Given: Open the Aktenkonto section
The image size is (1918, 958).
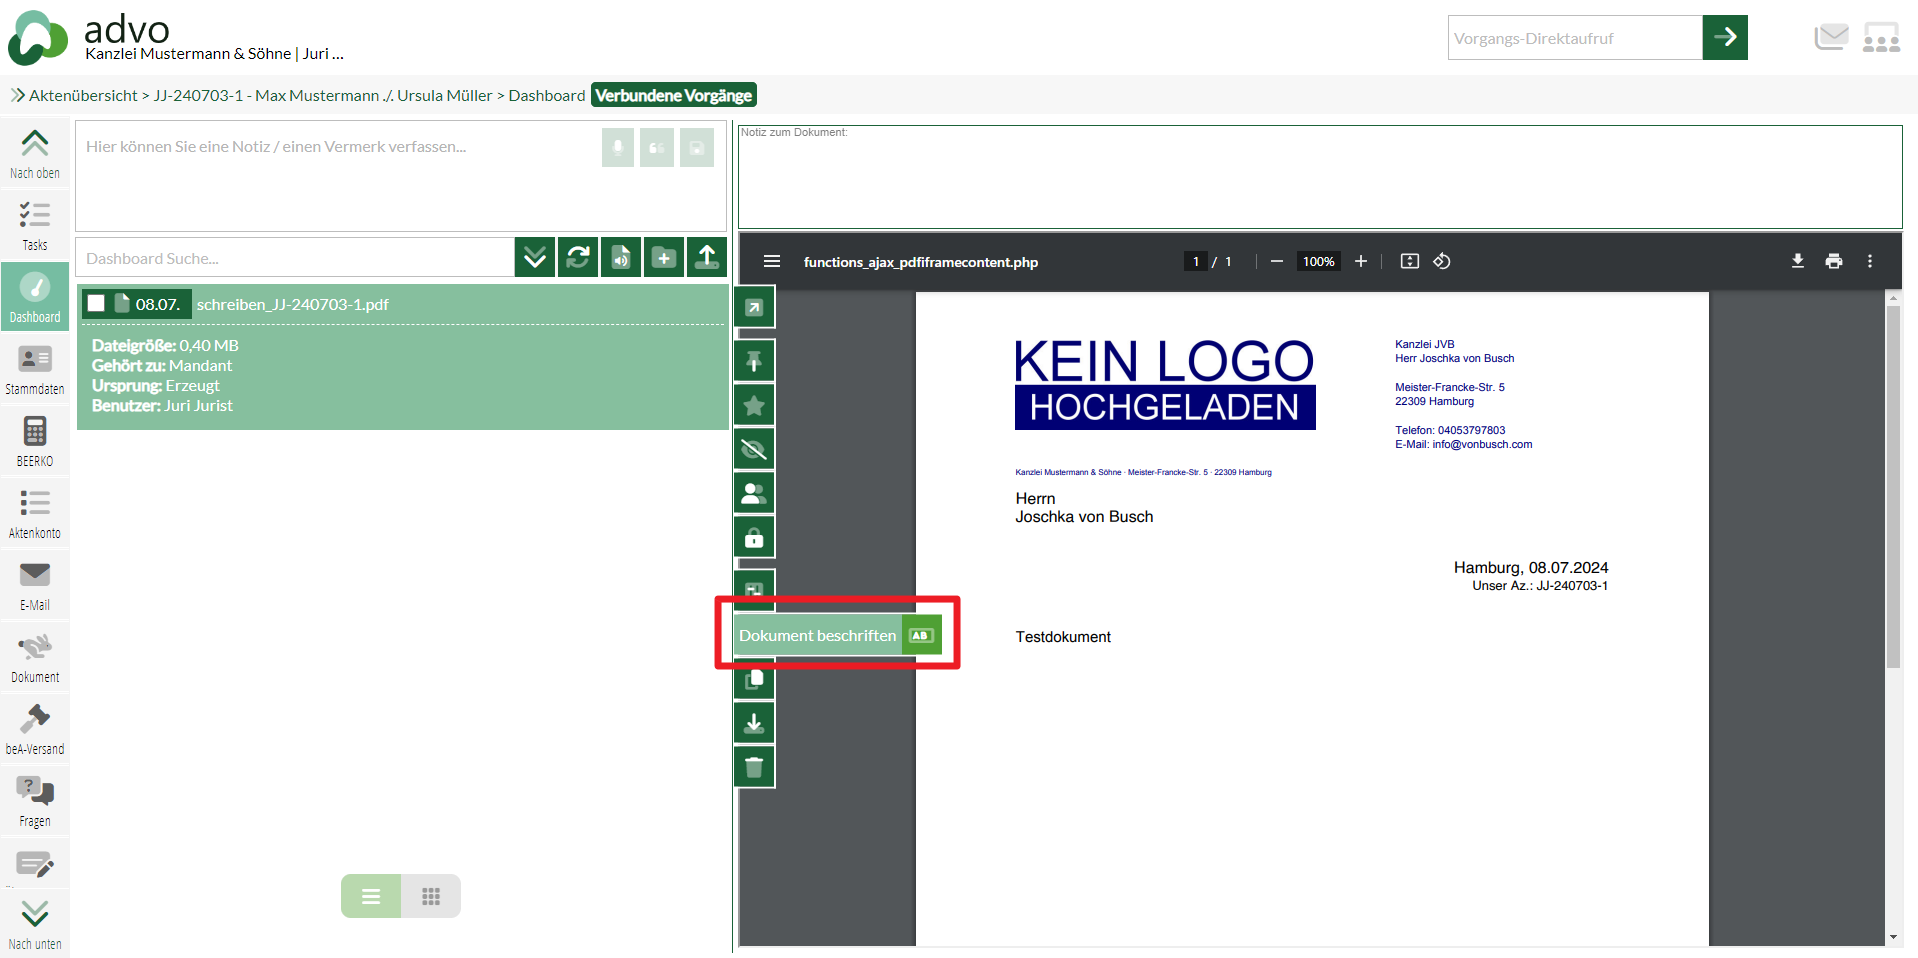Looking at the screenshot, I should click(35, 514).
